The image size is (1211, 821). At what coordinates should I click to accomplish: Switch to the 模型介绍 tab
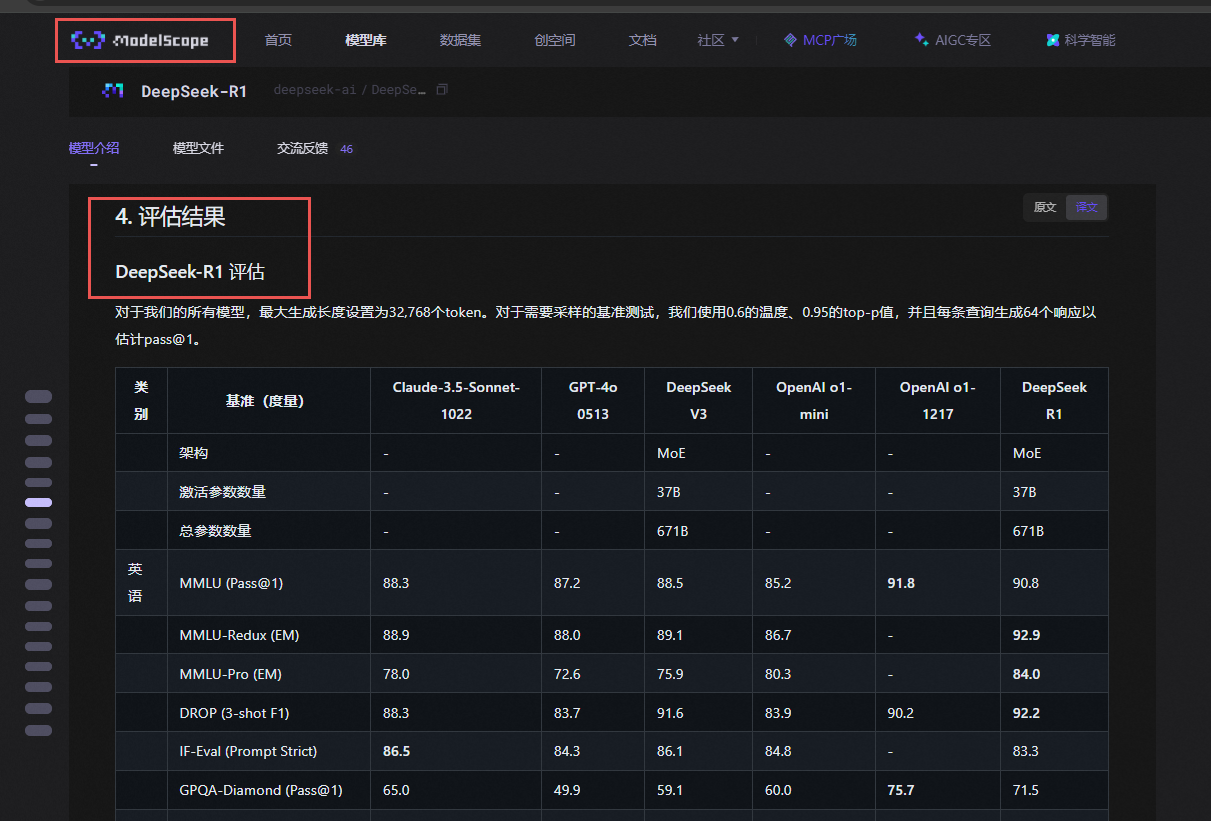click(x=94, y=148)
